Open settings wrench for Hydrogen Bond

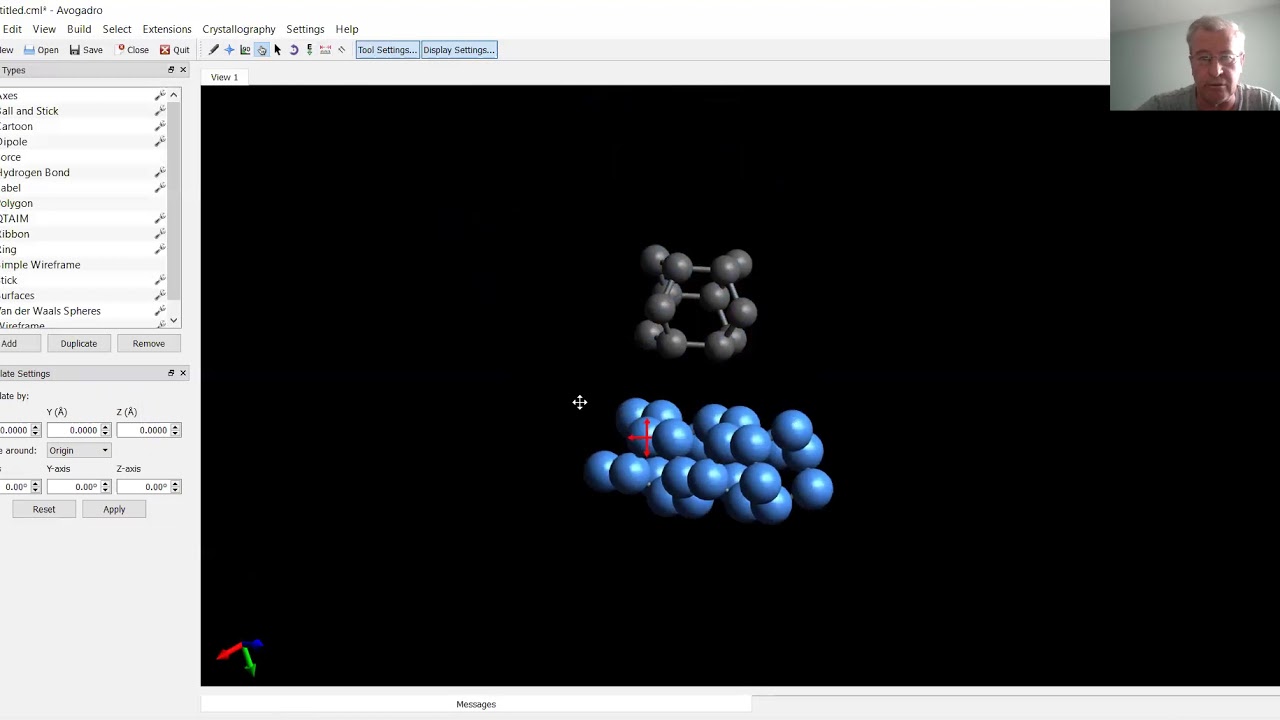pos(159,173)
